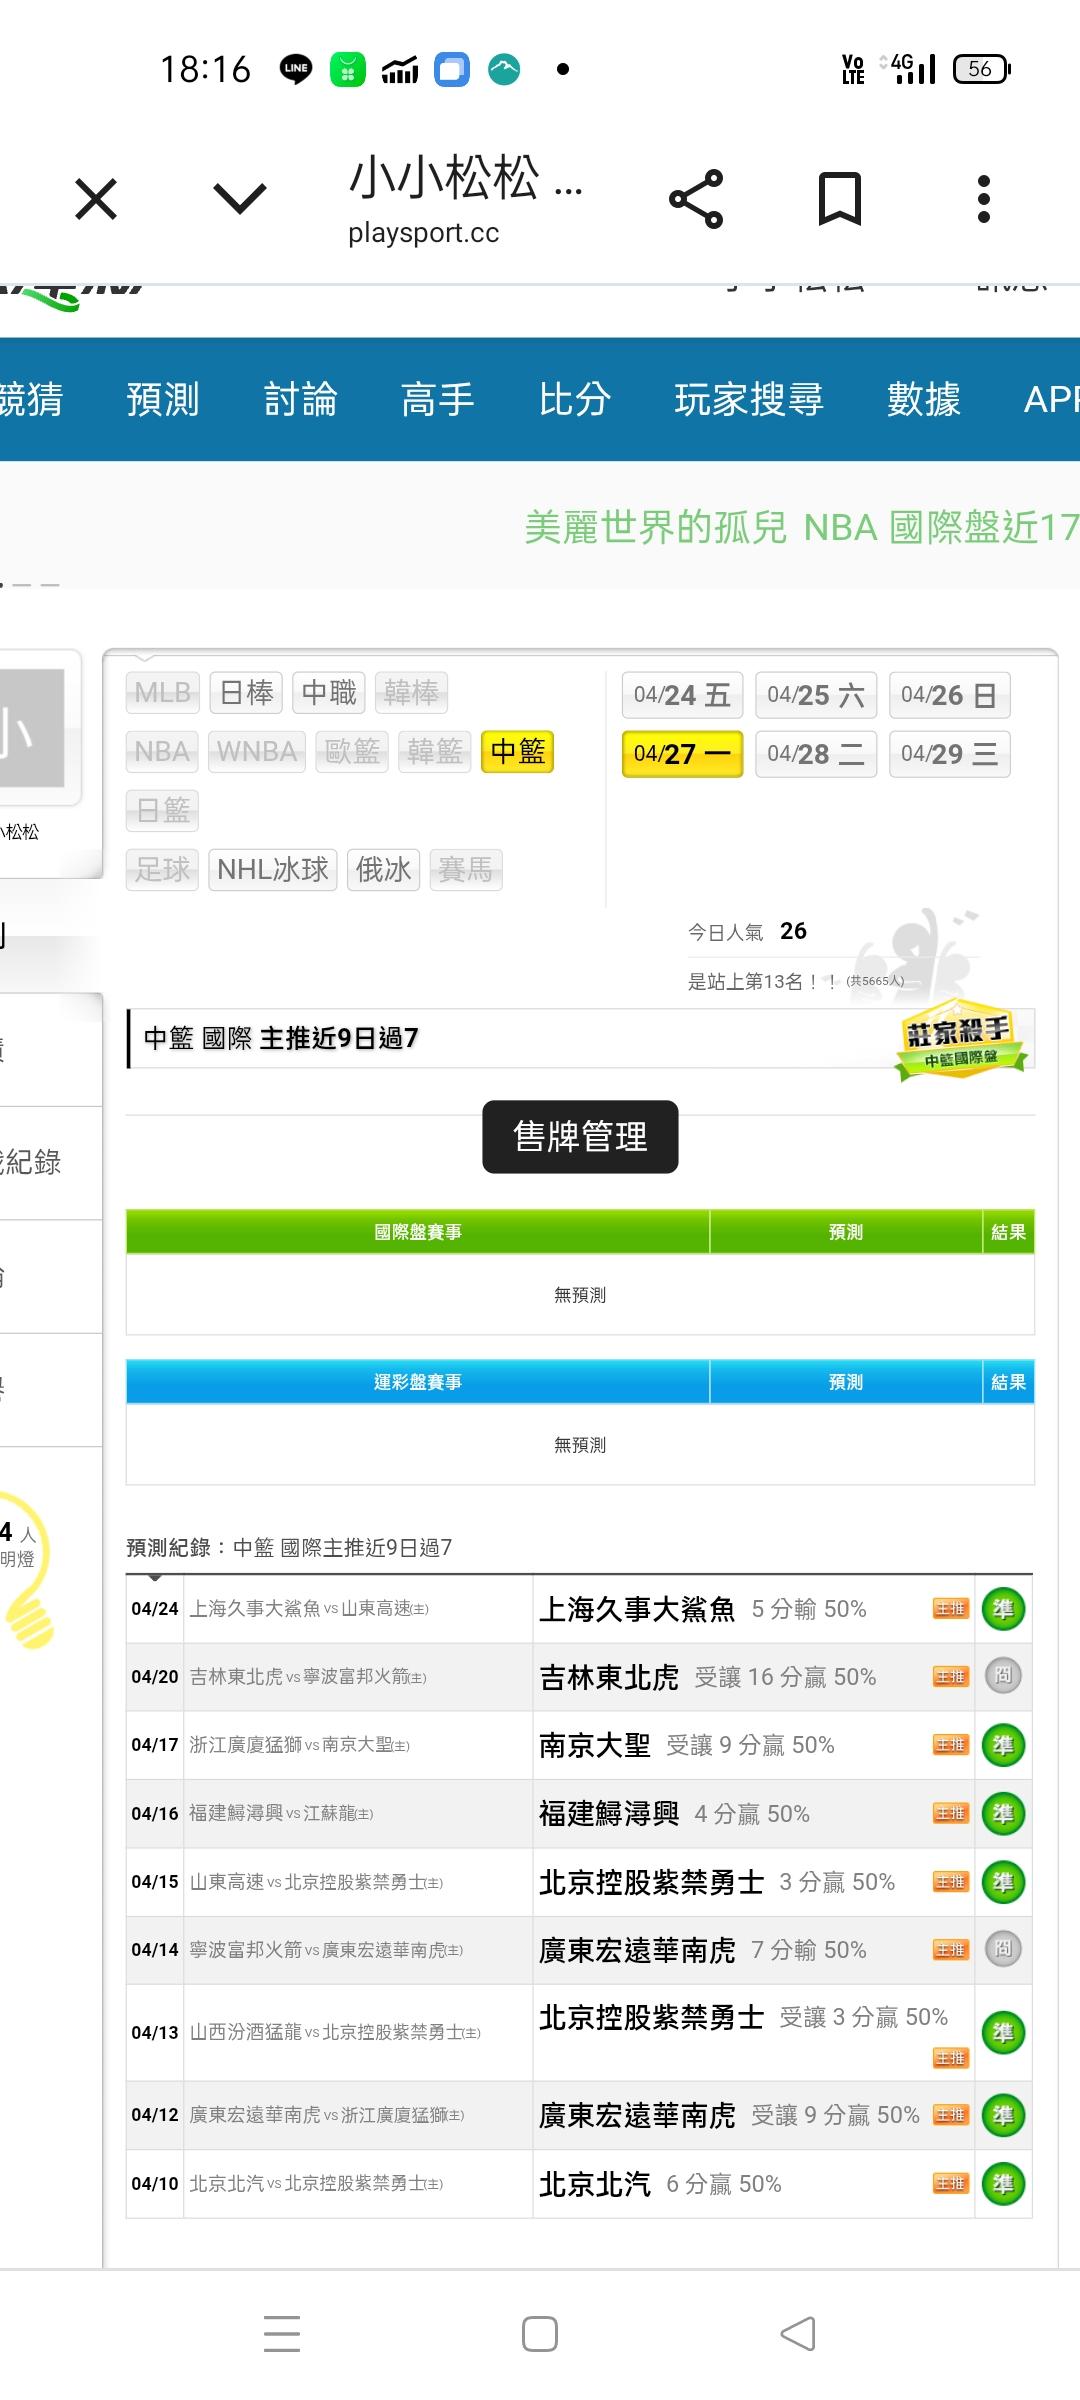The image size is (1080, 2400).
Task: Click green 準 icon on 04/15 row
Action: point(1003,1883)
